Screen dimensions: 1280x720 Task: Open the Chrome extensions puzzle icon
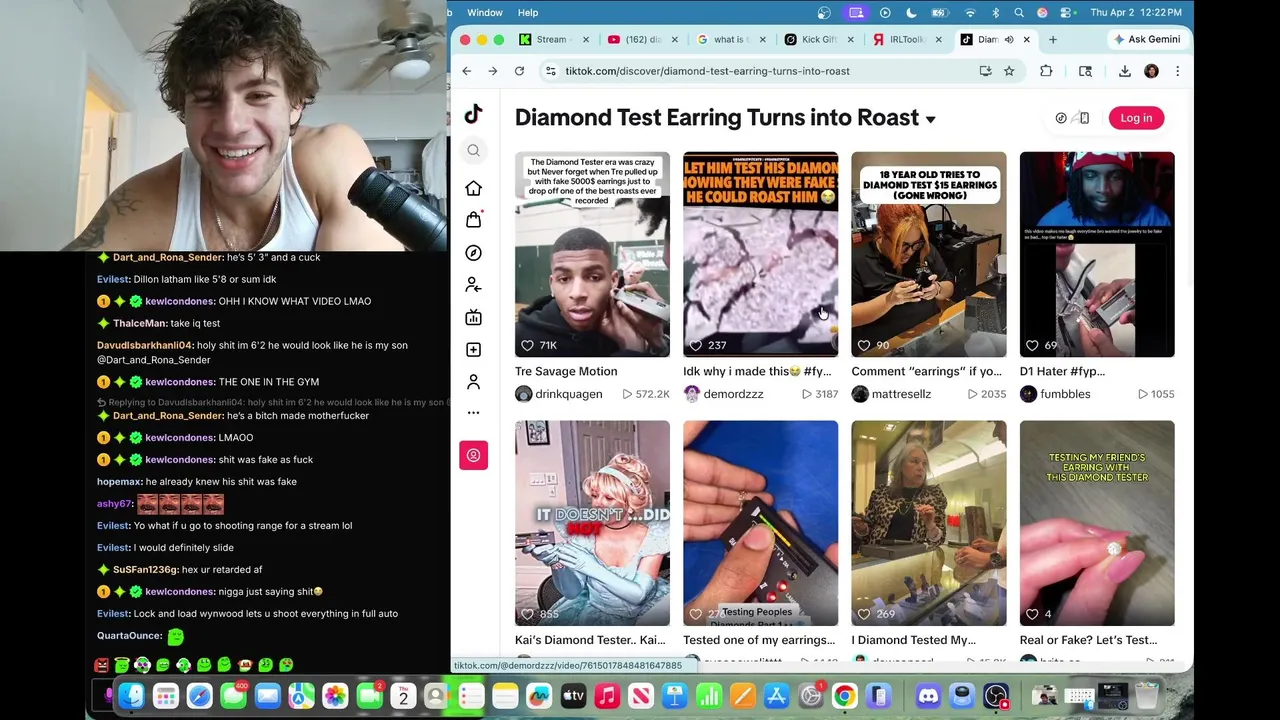tap(1046, 71)
